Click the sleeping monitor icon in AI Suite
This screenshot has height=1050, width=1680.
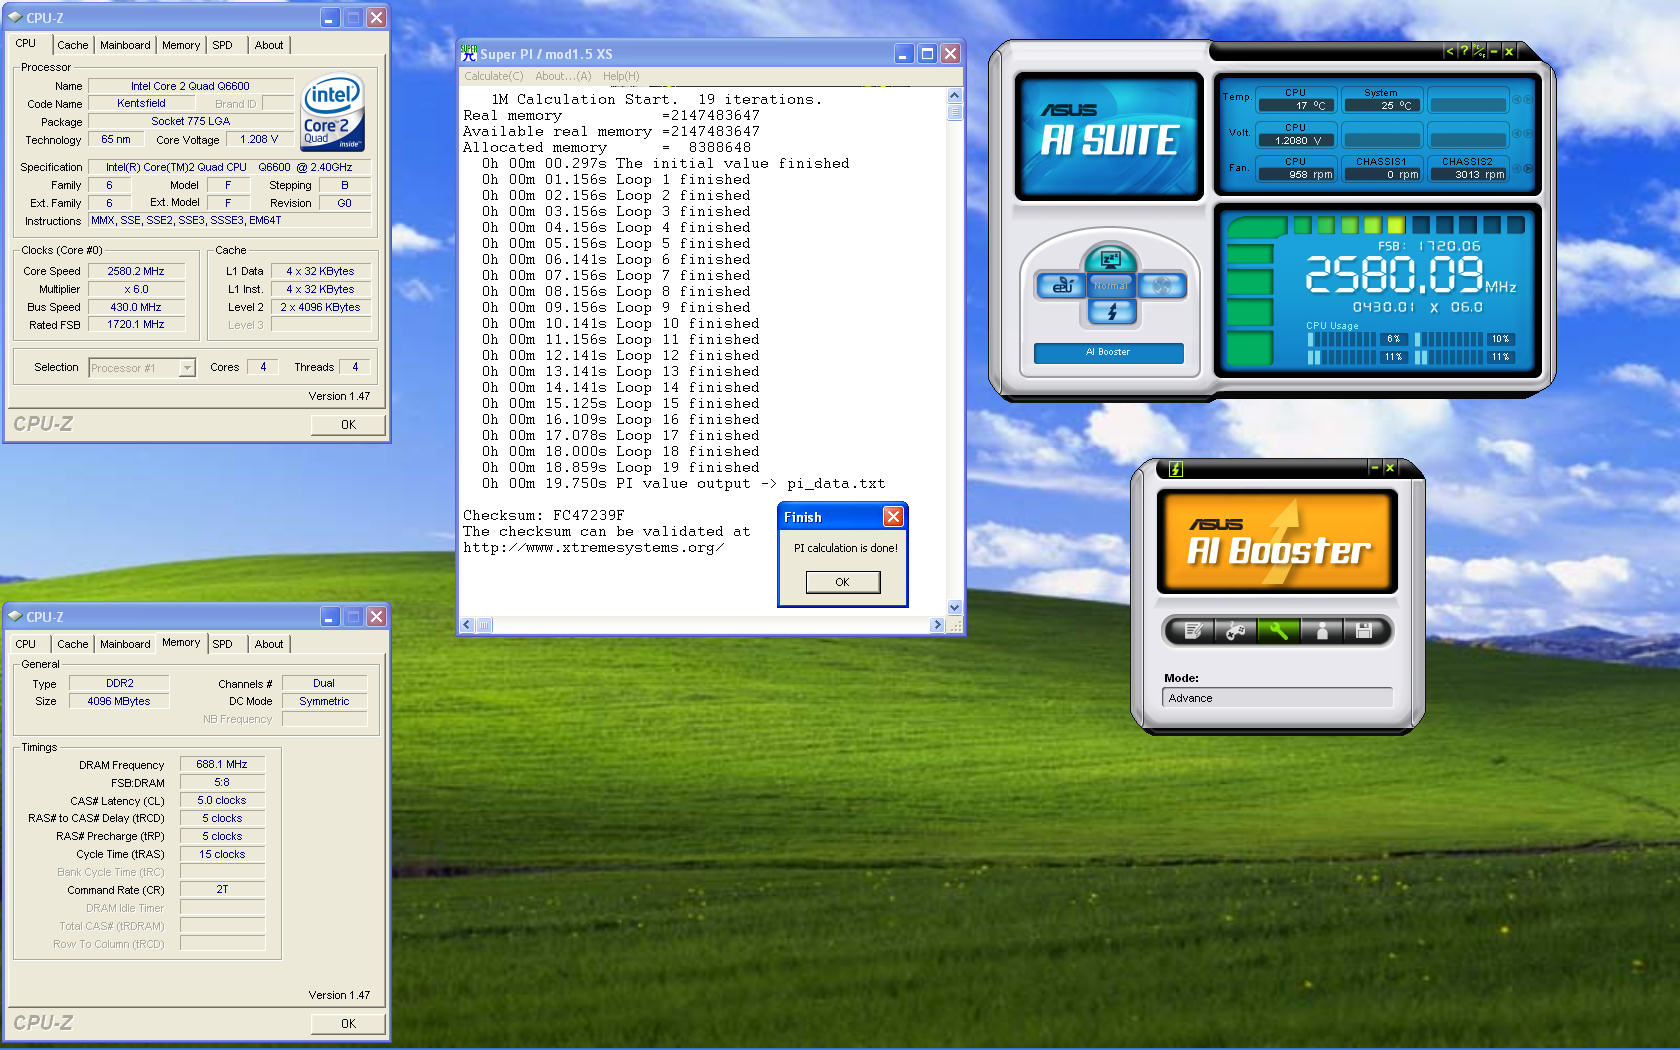pos(1110,260)
